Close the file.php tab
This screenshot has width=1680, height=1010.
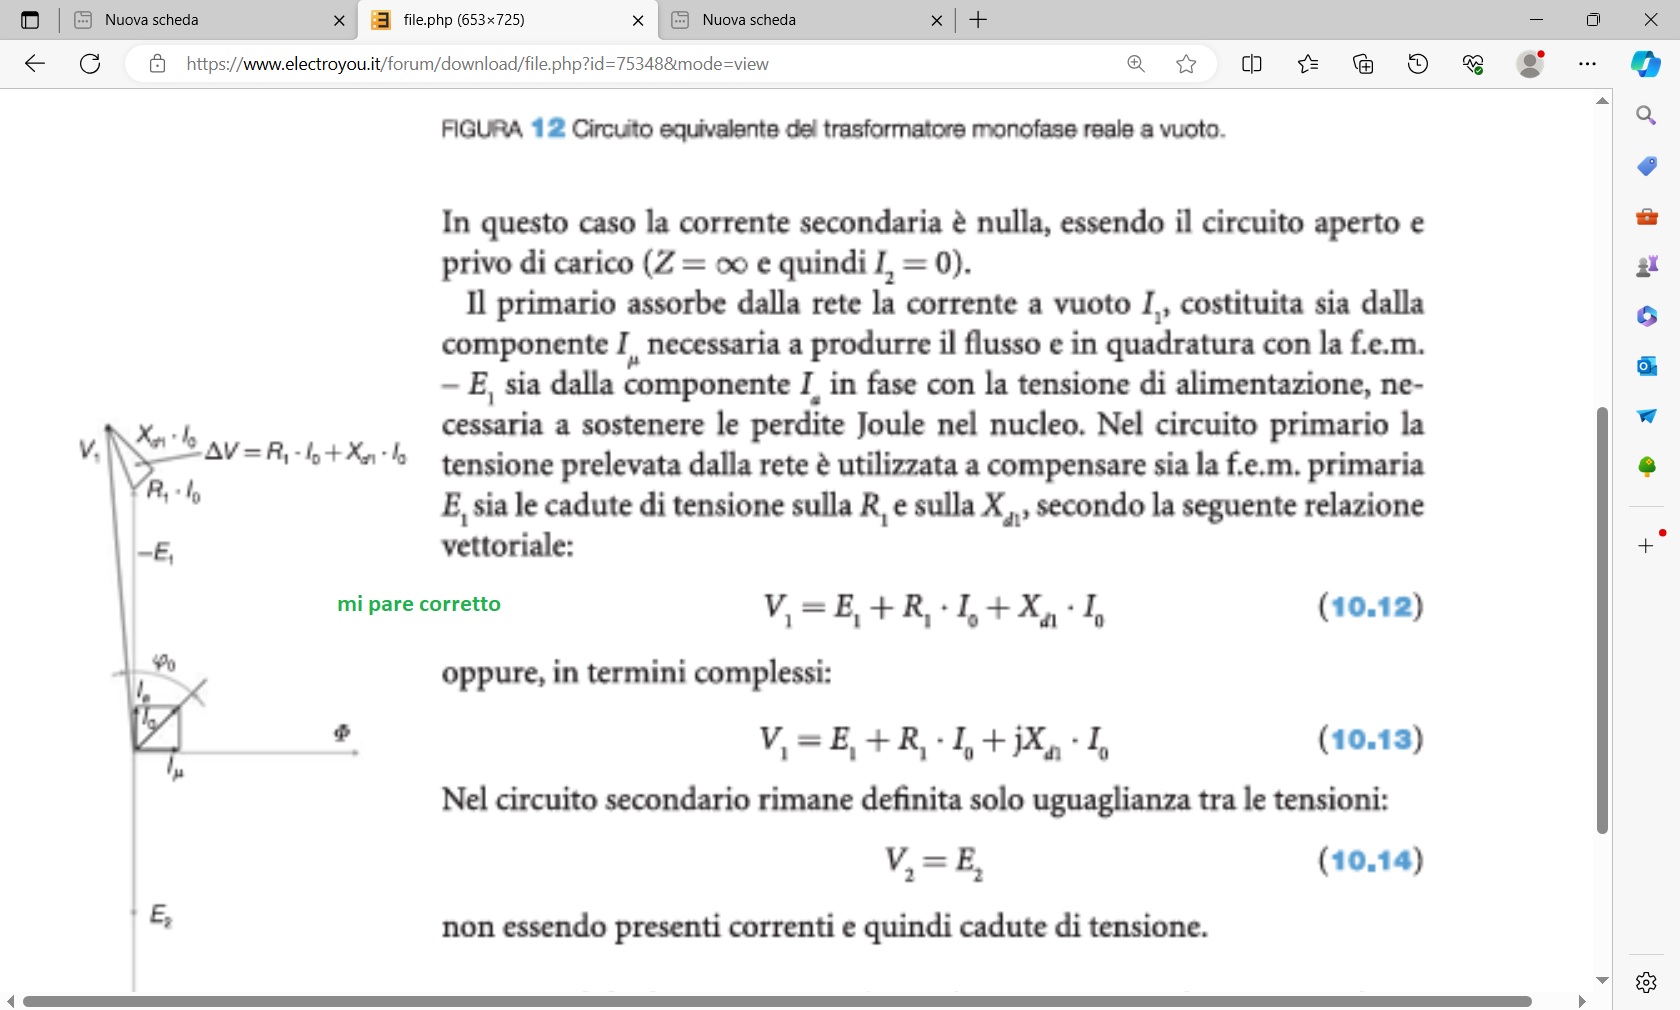638,20
